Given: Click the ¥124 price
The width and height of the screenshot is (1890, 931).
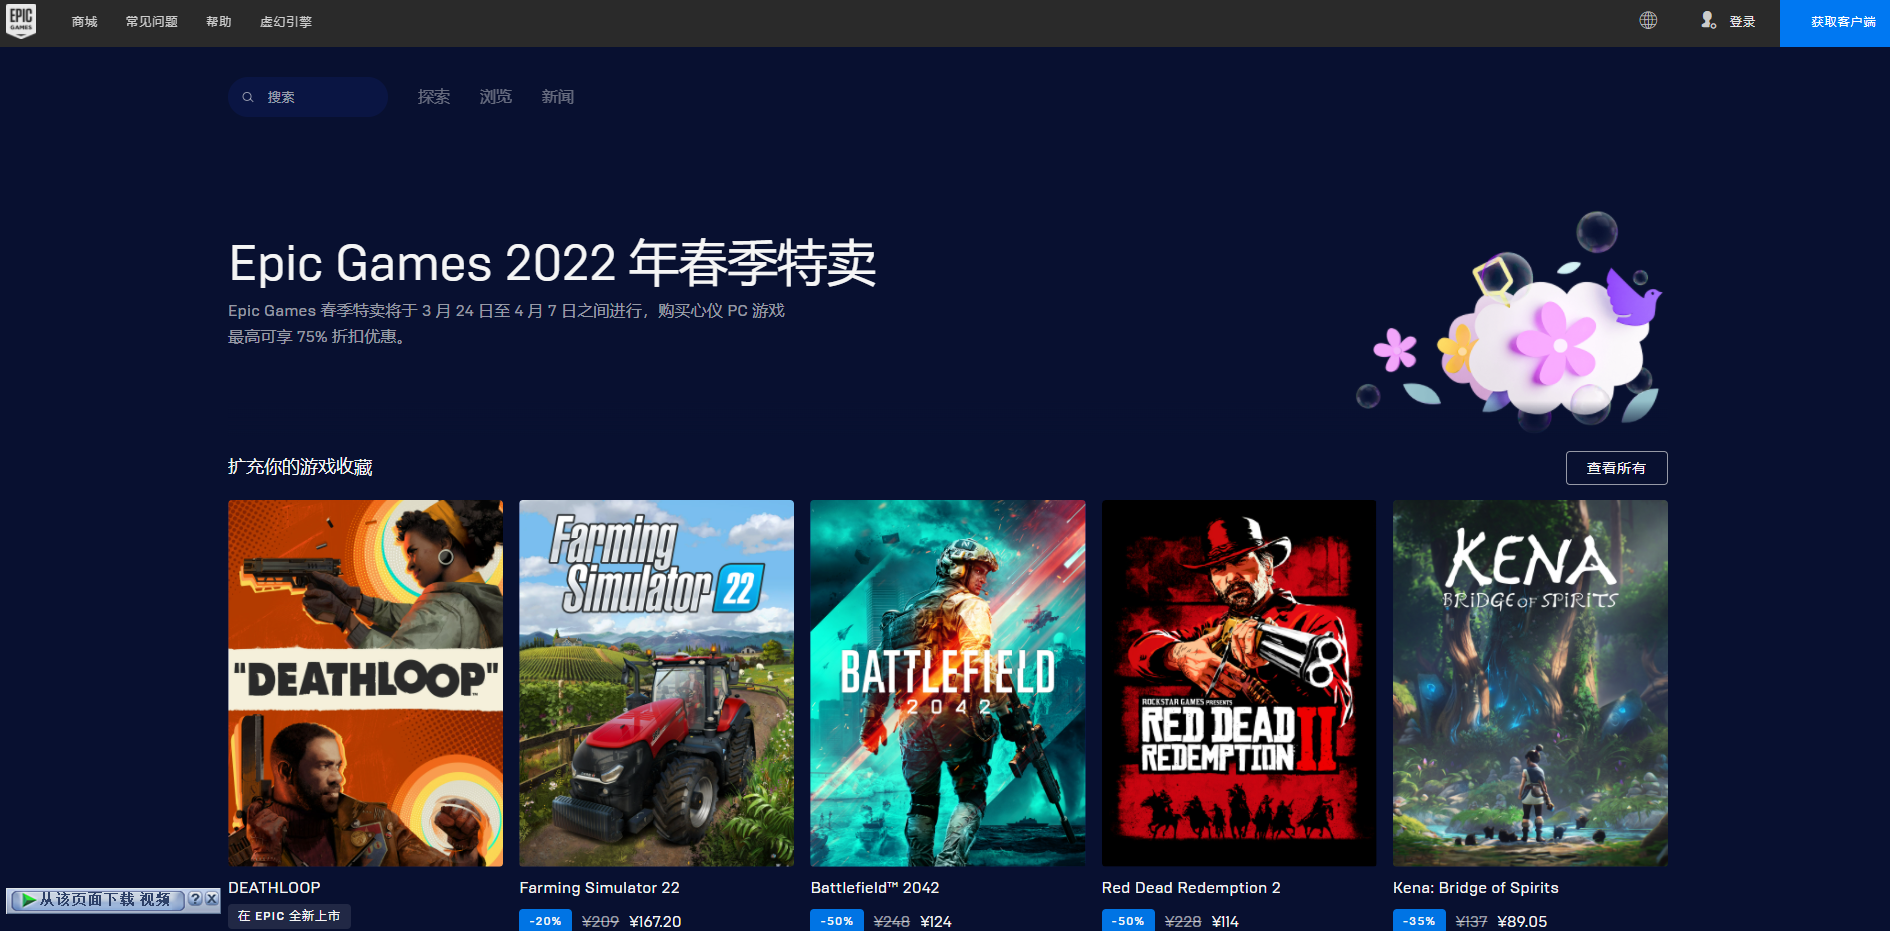Looking at the screenshot, I should coord(936,922).
